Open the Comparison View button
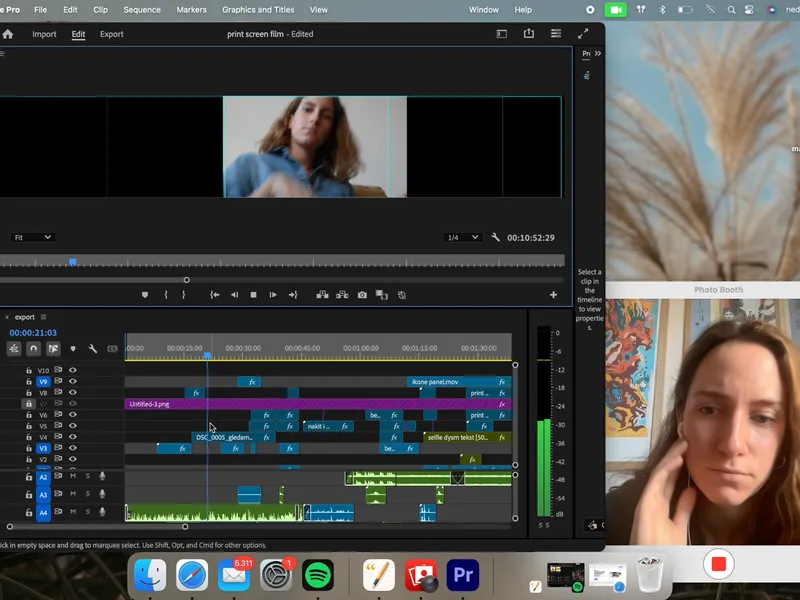 tap(382, 295)
